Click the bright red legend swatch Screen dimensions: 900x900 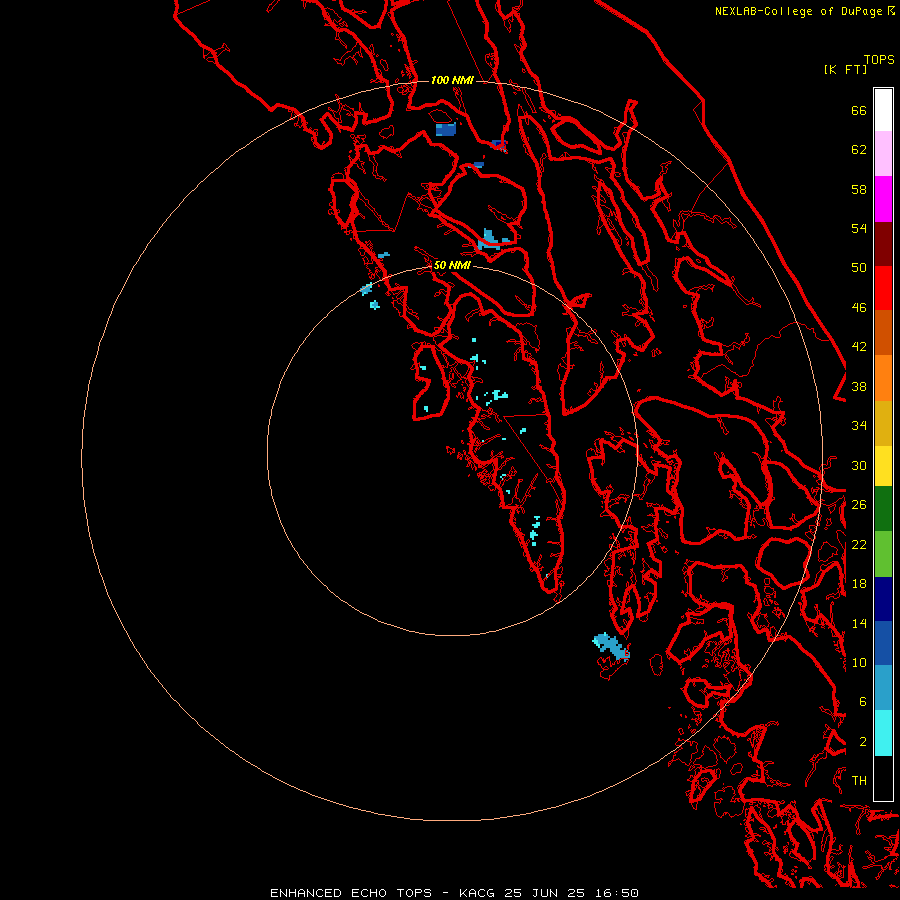point(883,288)
